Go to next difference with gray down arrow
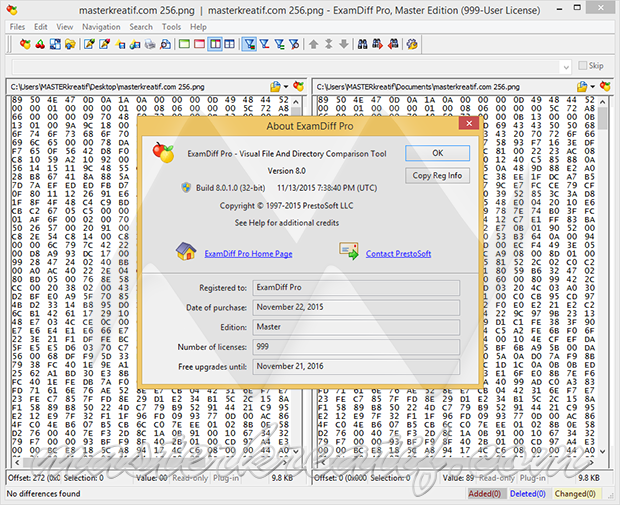620x505 pixels. click(344, 44)
